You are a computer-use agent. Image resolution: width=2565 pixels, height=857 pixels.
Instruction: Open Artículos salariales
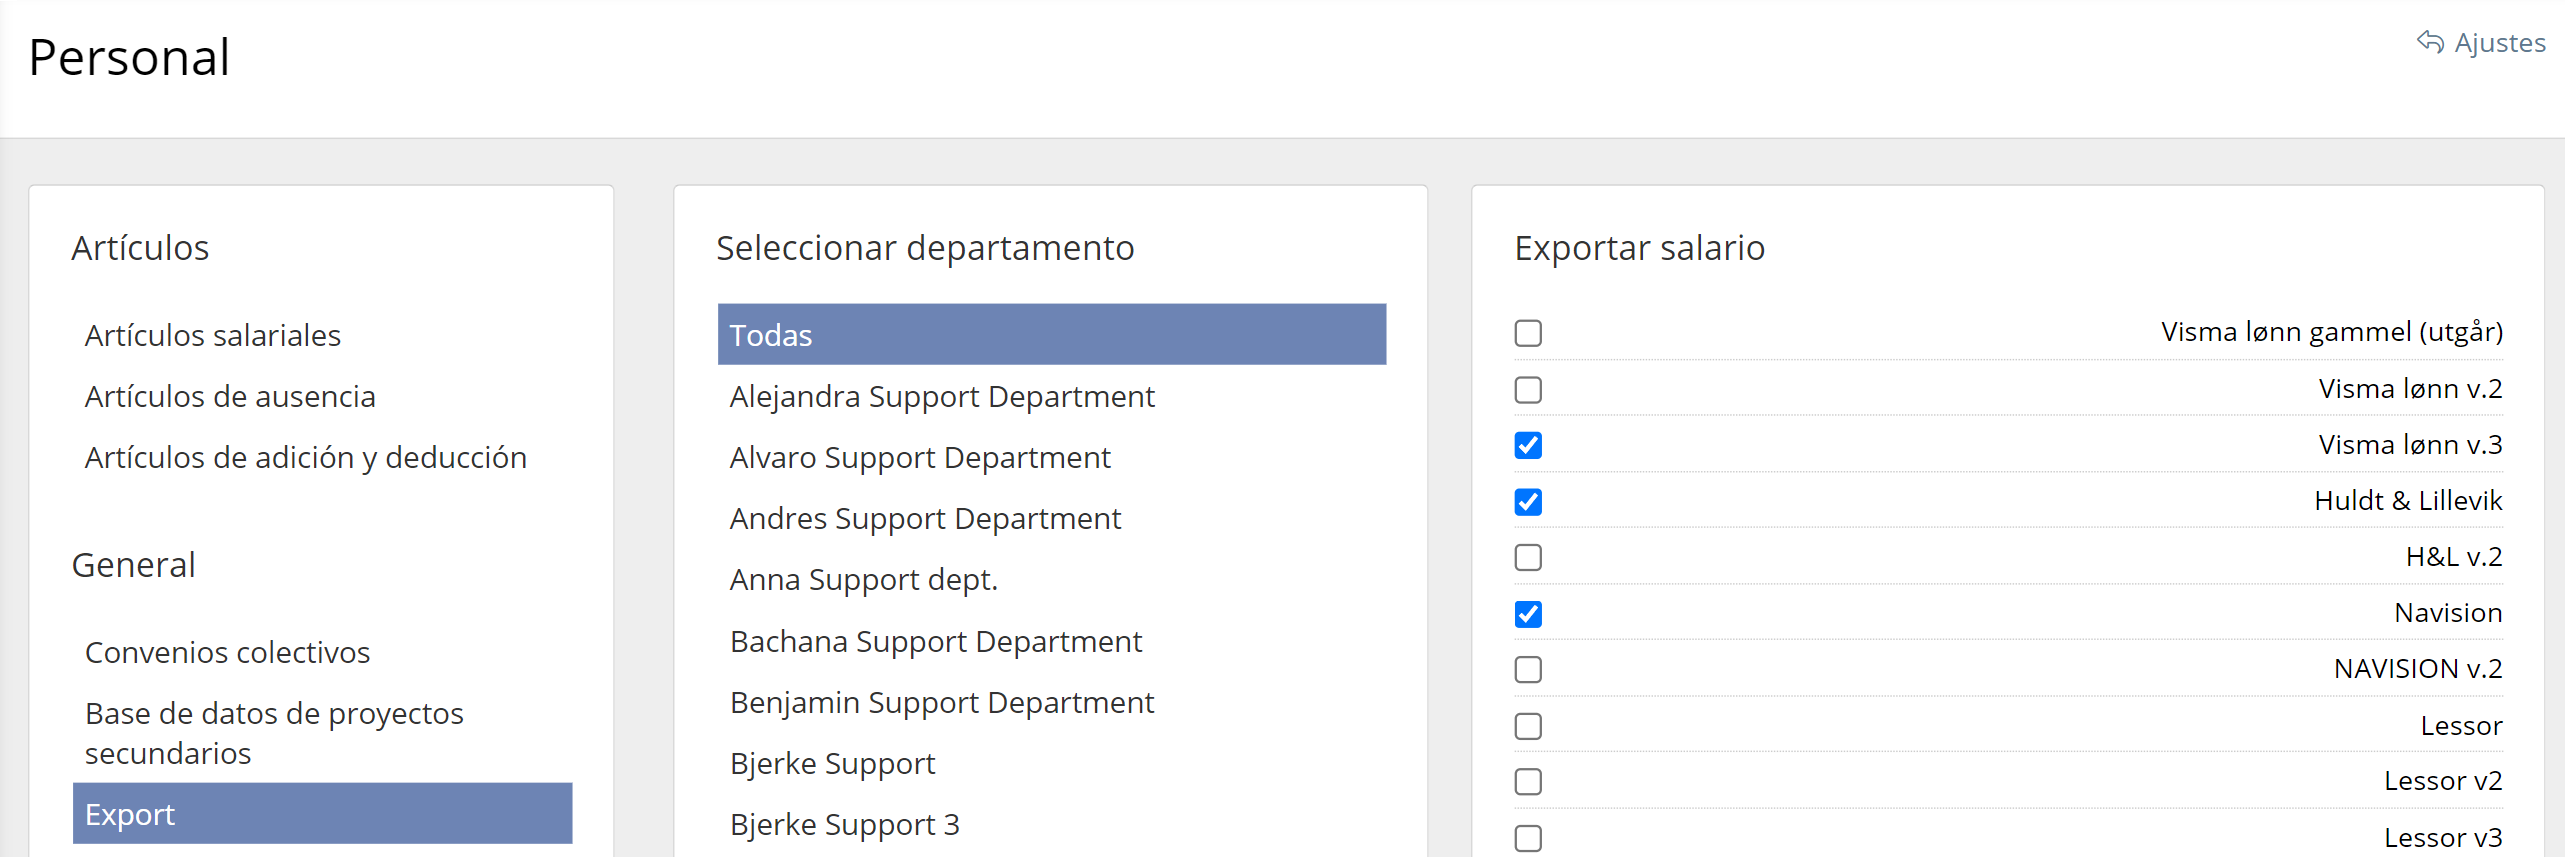[213, 335]
